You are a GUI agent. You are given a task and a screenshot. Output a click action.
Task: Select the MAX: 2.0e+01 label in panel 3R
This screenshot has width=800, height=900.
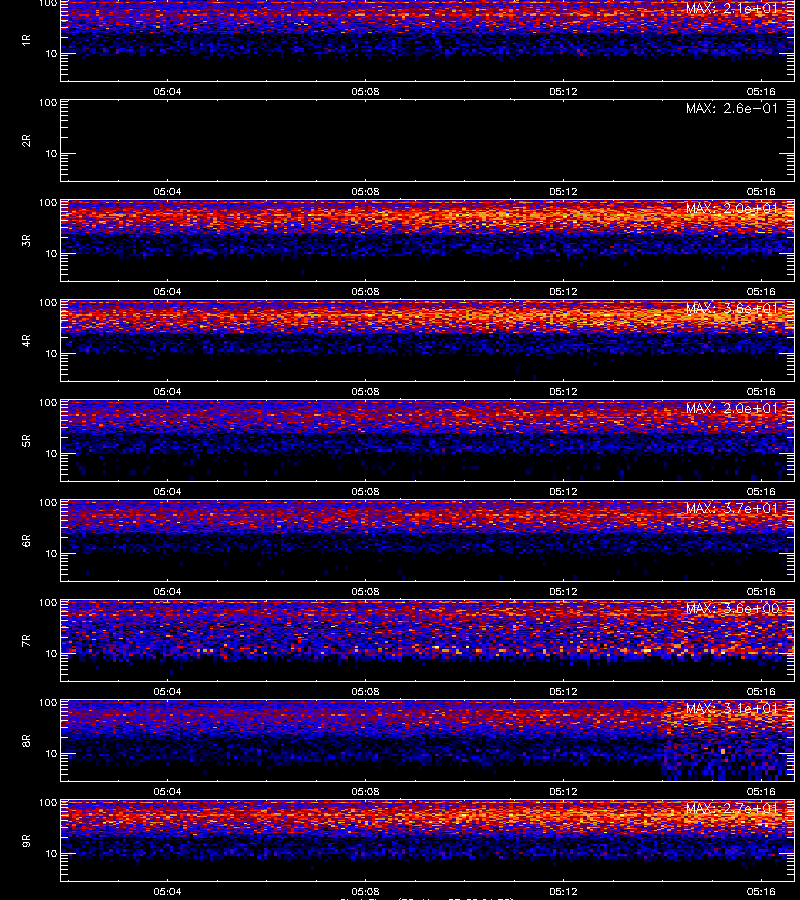[732, 208]
